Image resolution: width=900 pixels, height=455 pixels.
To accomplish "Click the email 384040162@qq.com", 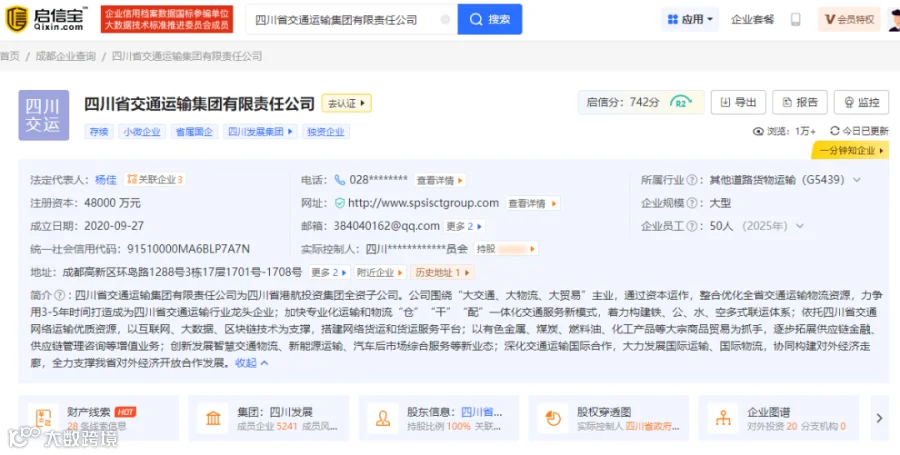I will 386,226.
